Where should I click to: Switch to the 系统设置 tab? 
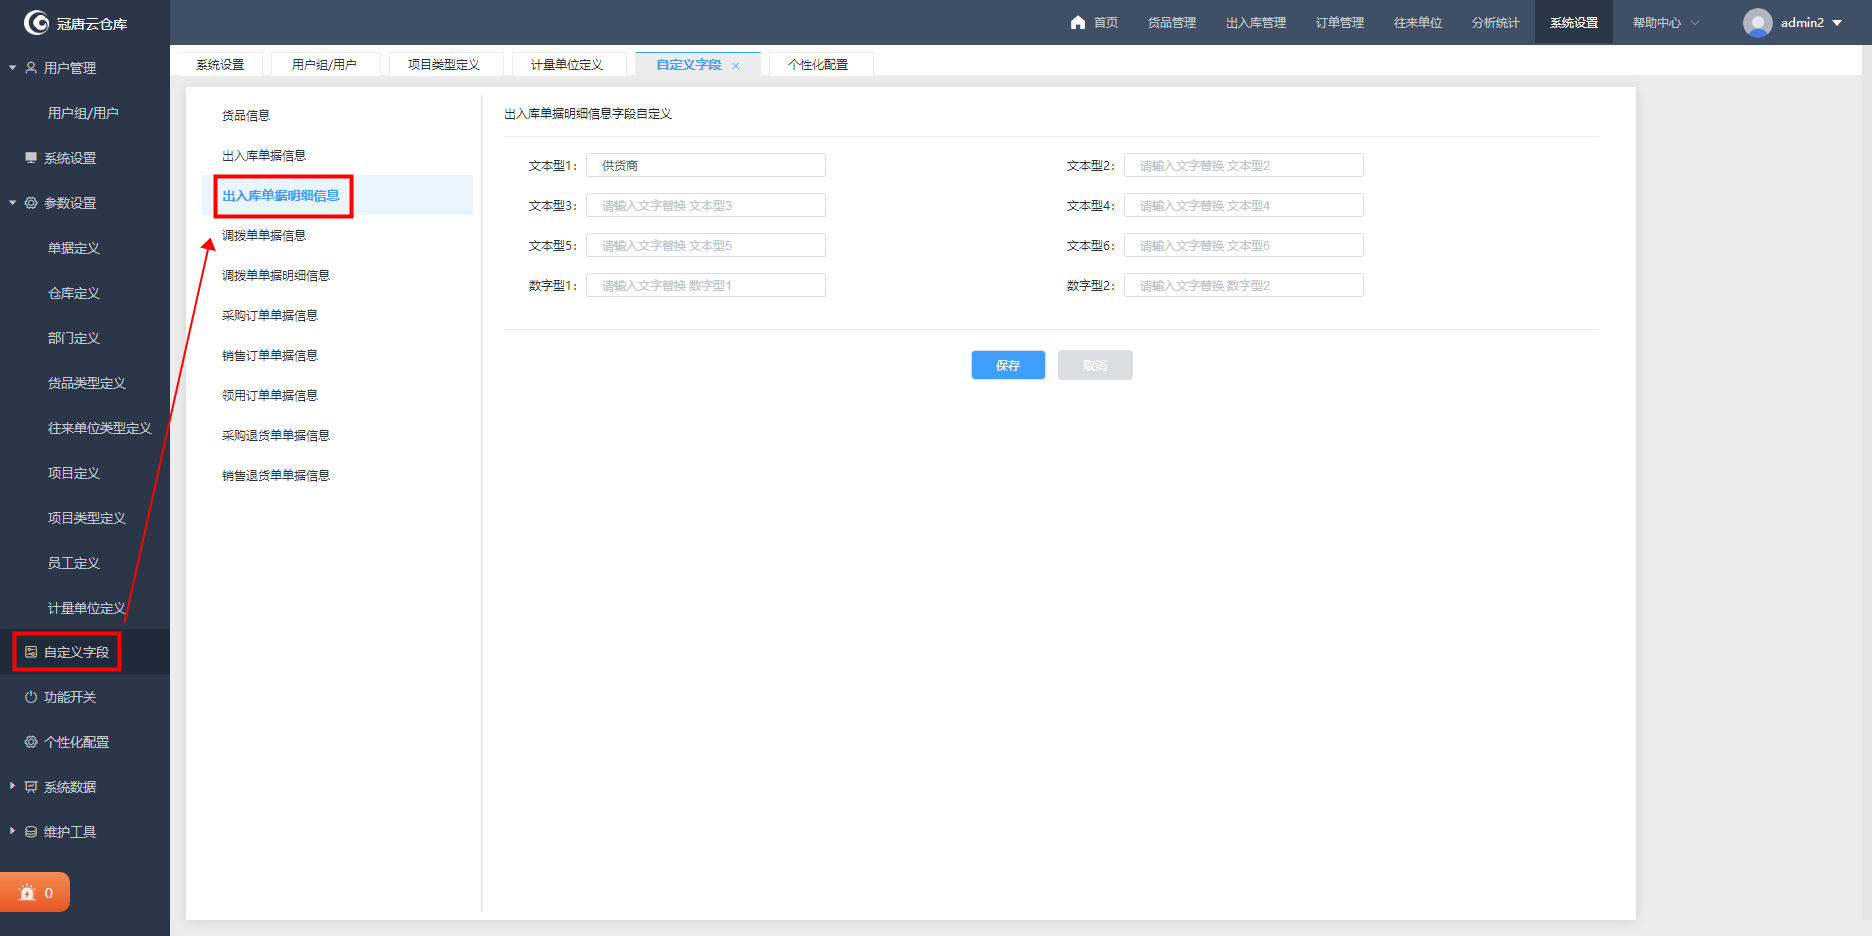coord(220,64)
